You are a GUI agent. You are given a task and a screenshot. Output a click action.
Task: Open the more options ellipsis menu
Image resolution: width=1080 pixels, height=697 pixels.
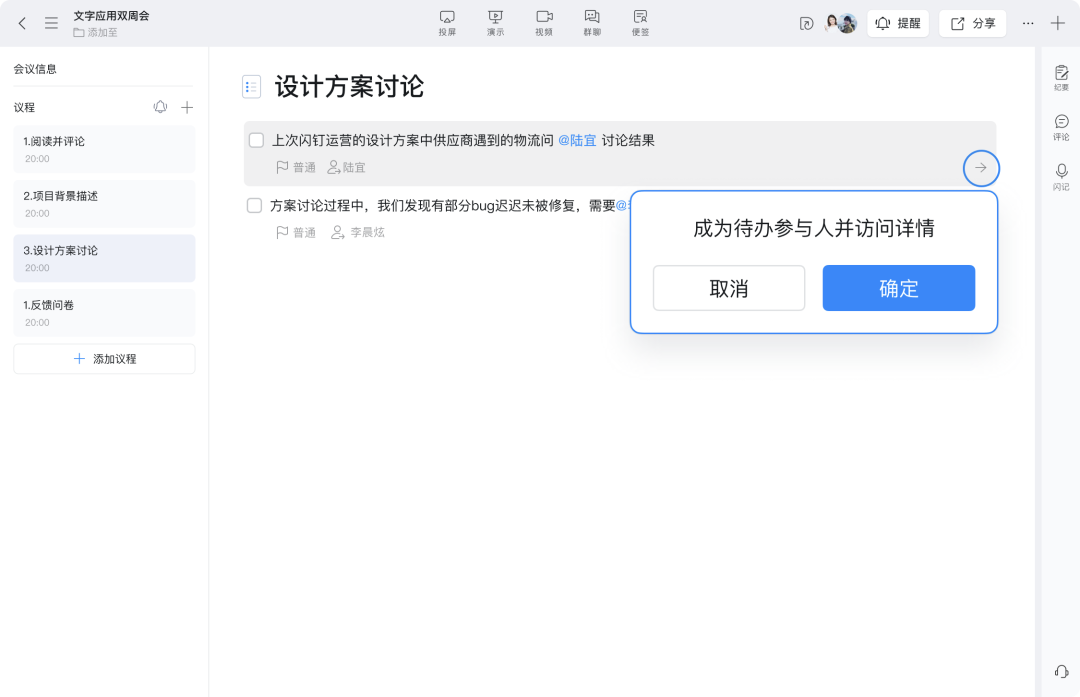[x=1028, y=23]
